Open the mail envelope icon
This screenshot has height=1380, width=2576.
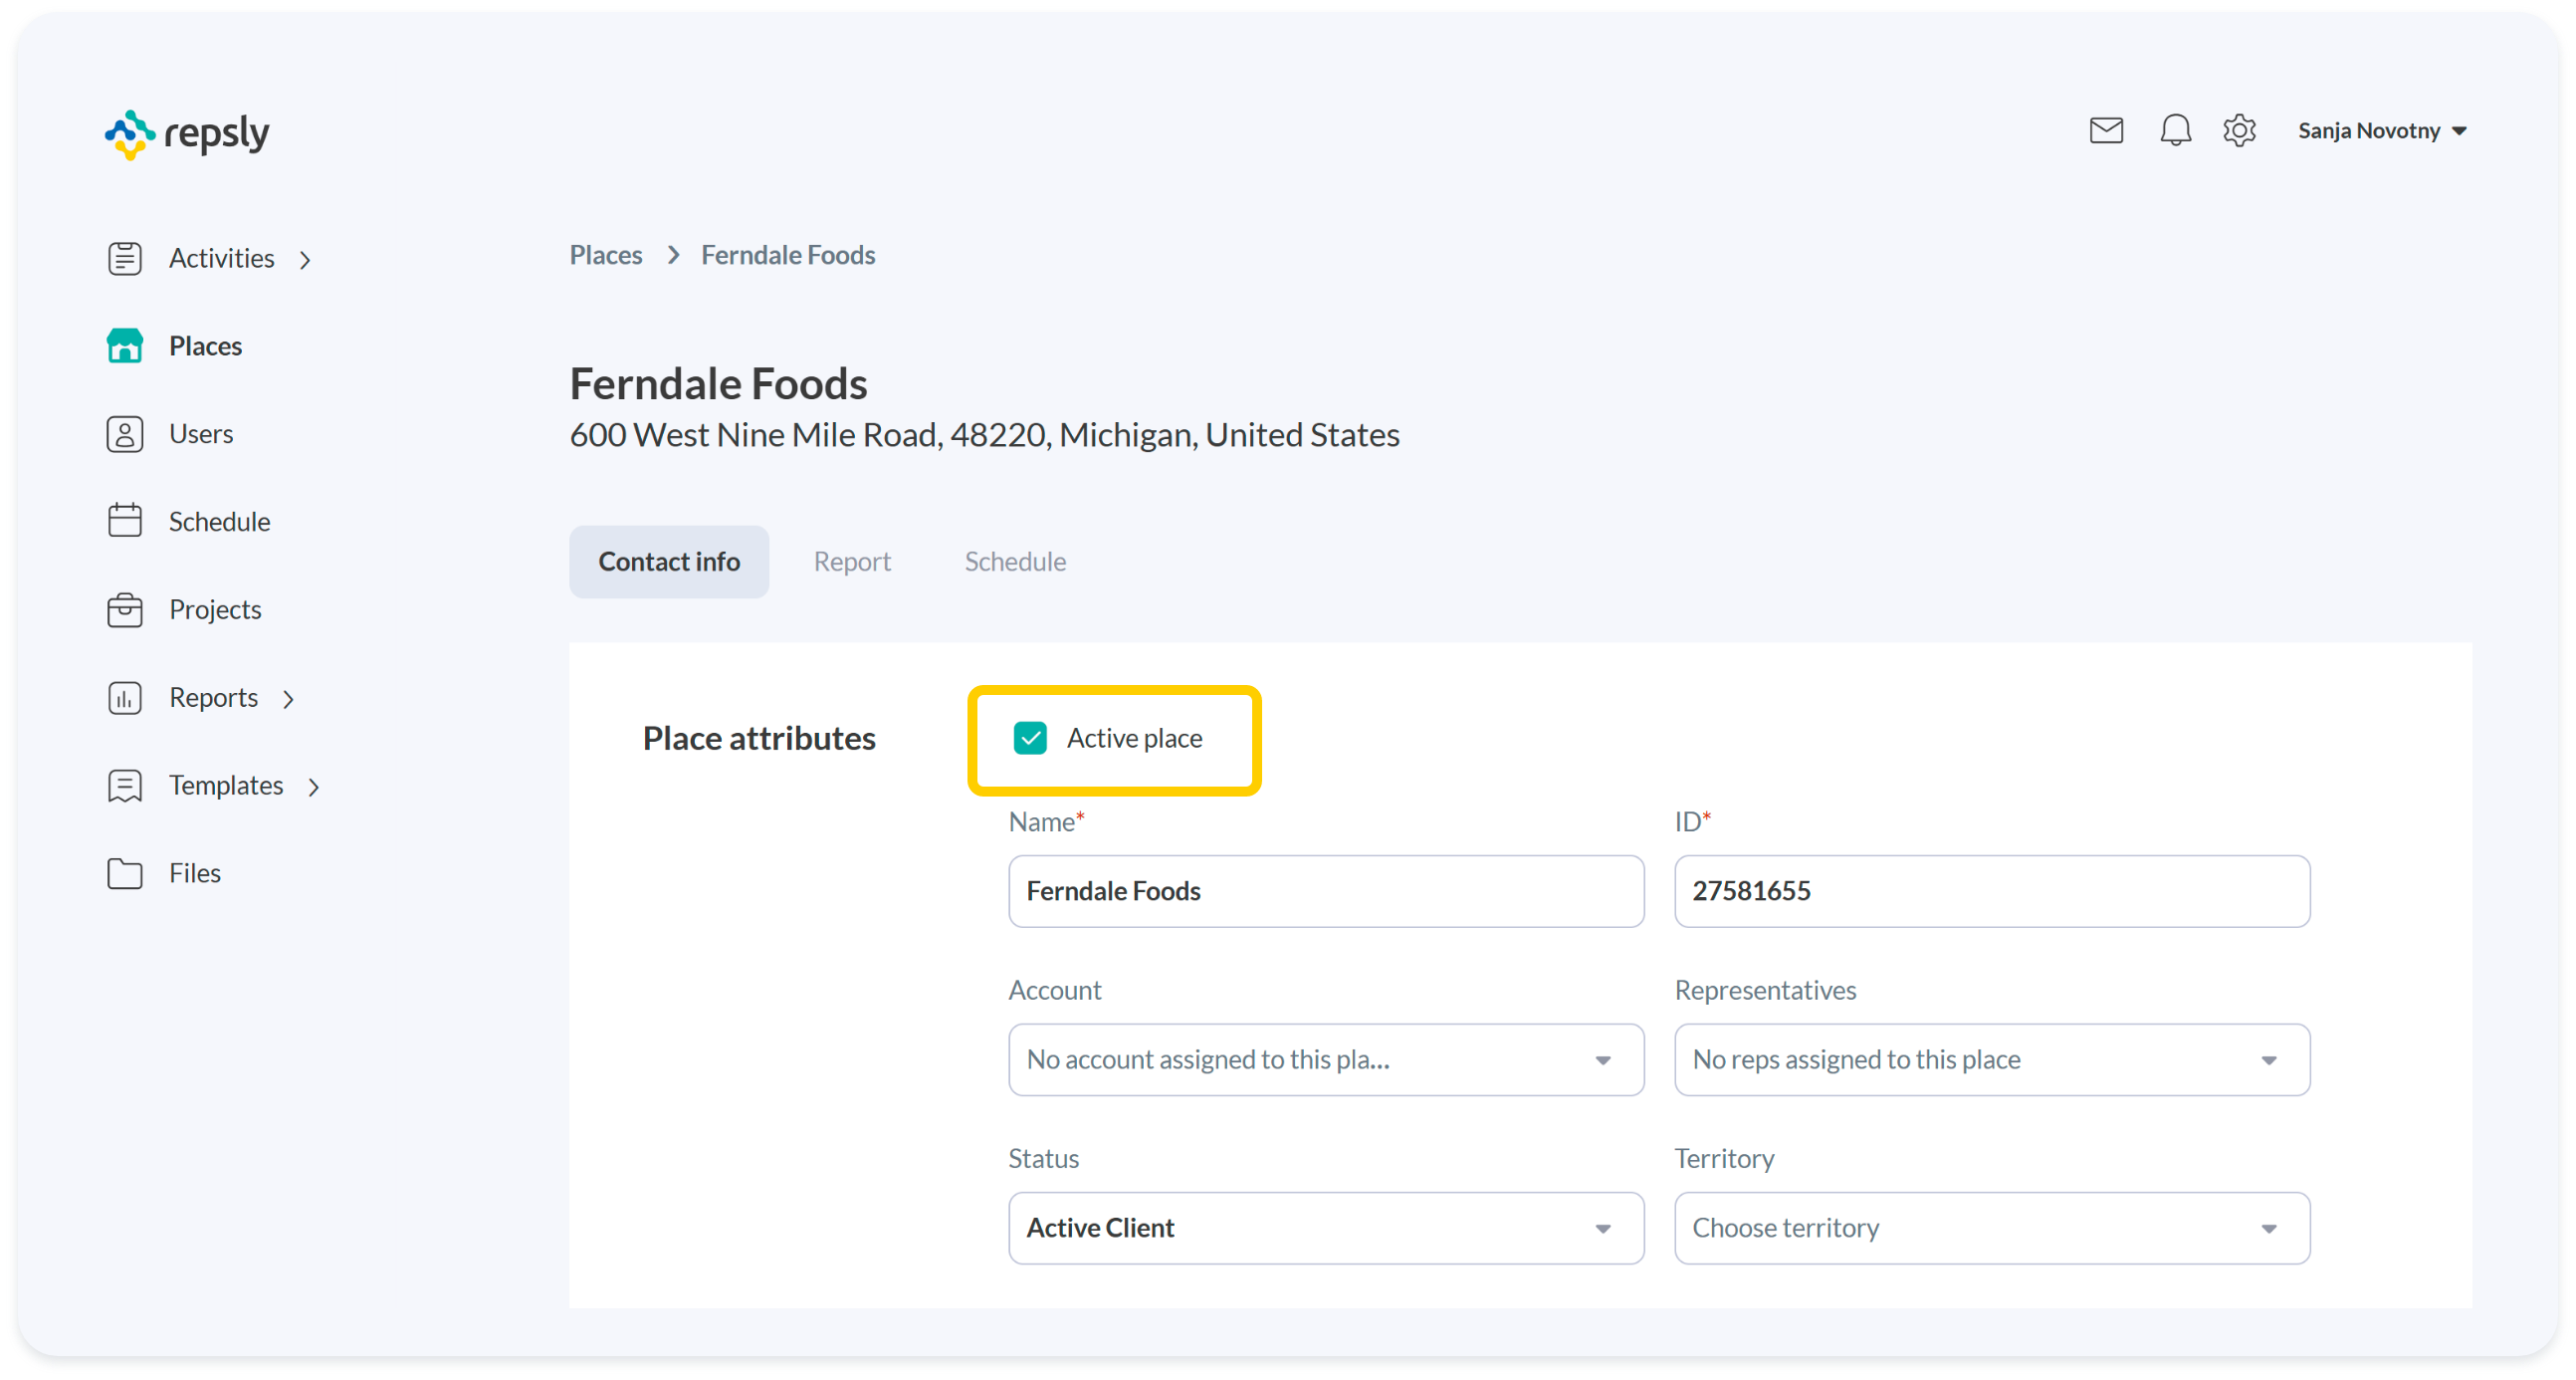2105,130
